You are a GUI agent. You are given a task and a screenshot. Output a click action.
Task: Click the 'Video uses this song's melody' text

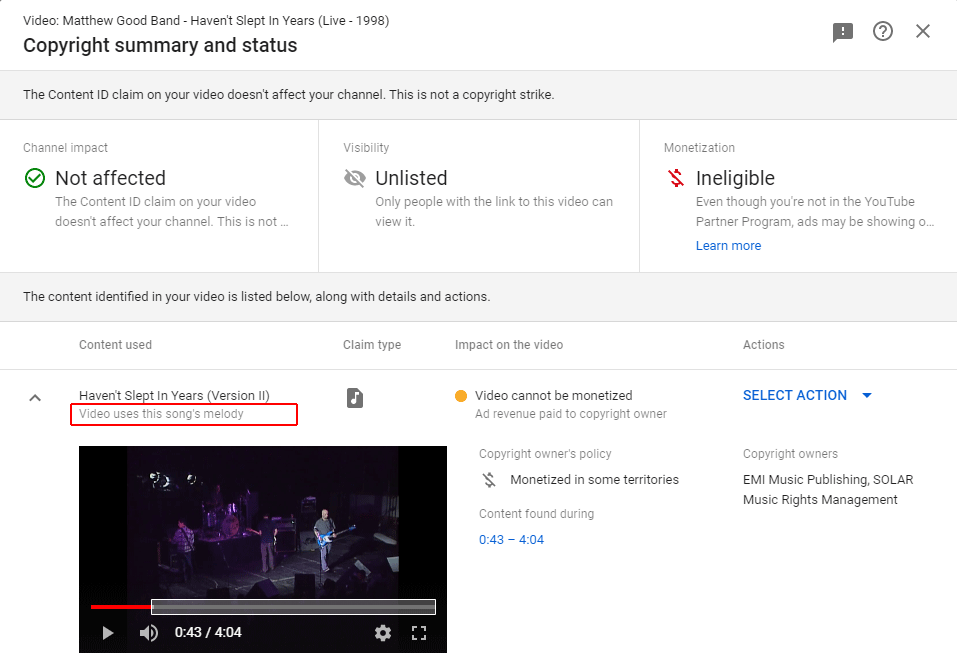click(x=161, y=414)
